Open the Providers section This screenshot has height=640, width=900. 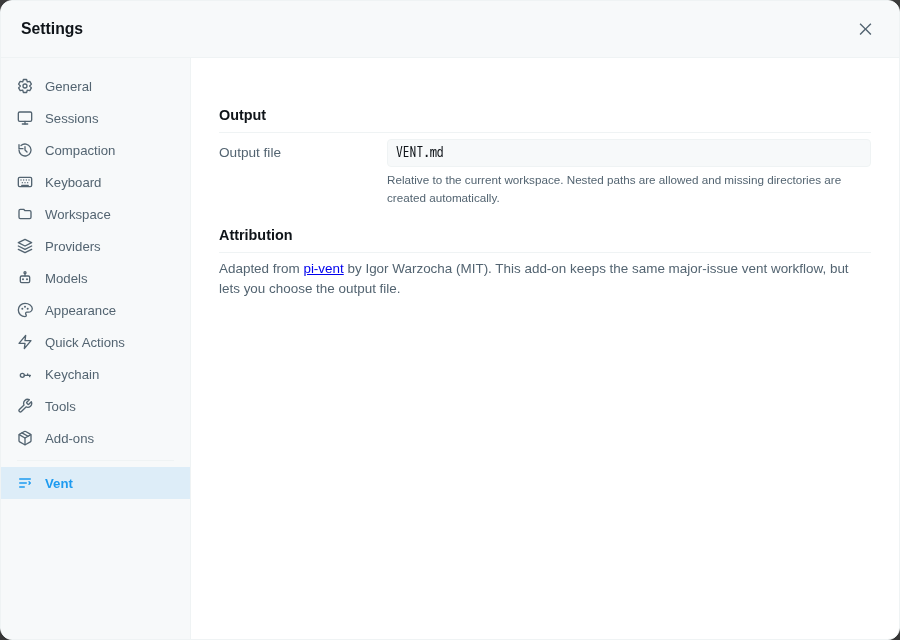tap(95, 246)
